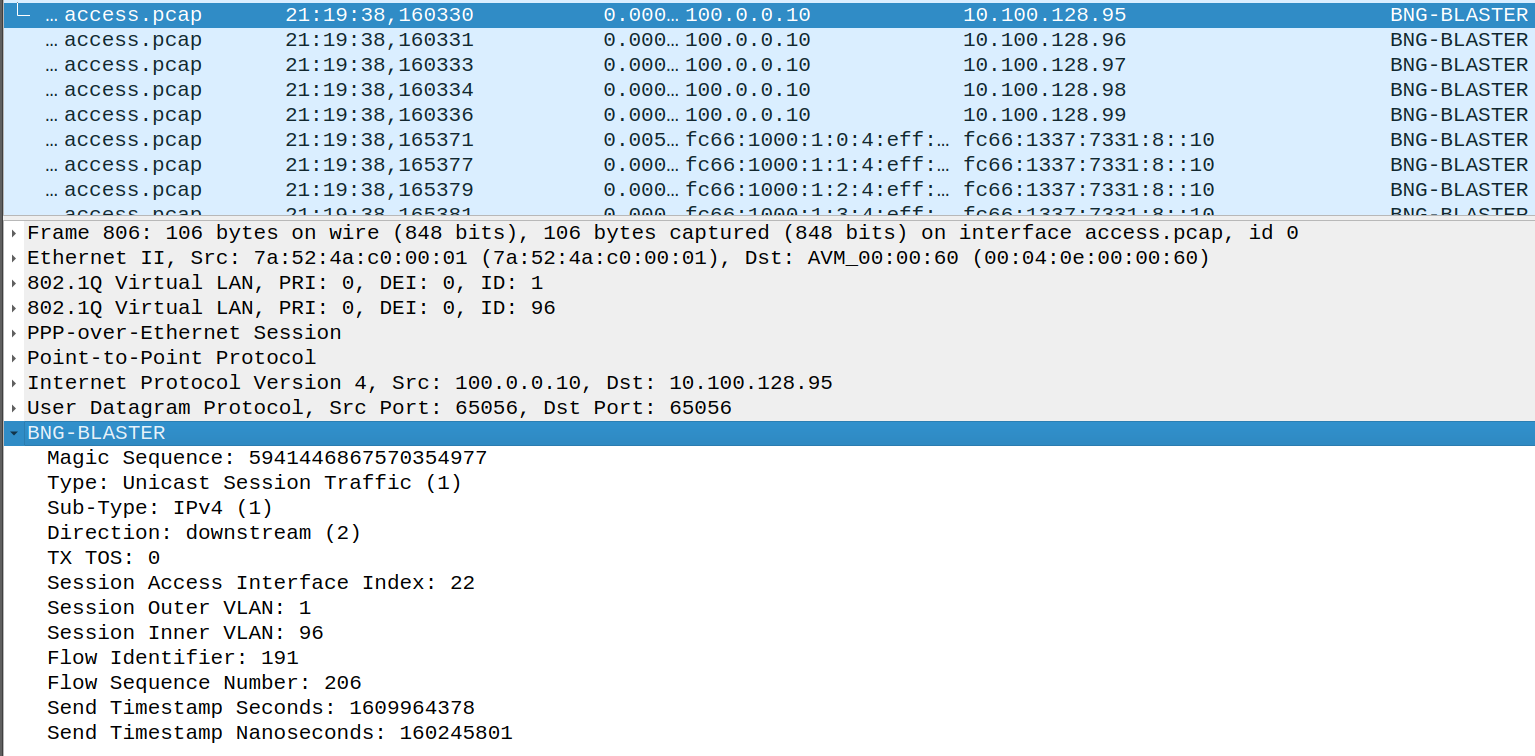Select the Magic Sequence field
The width and height of the screenshot is (1535, 756).
coord(267,457)
